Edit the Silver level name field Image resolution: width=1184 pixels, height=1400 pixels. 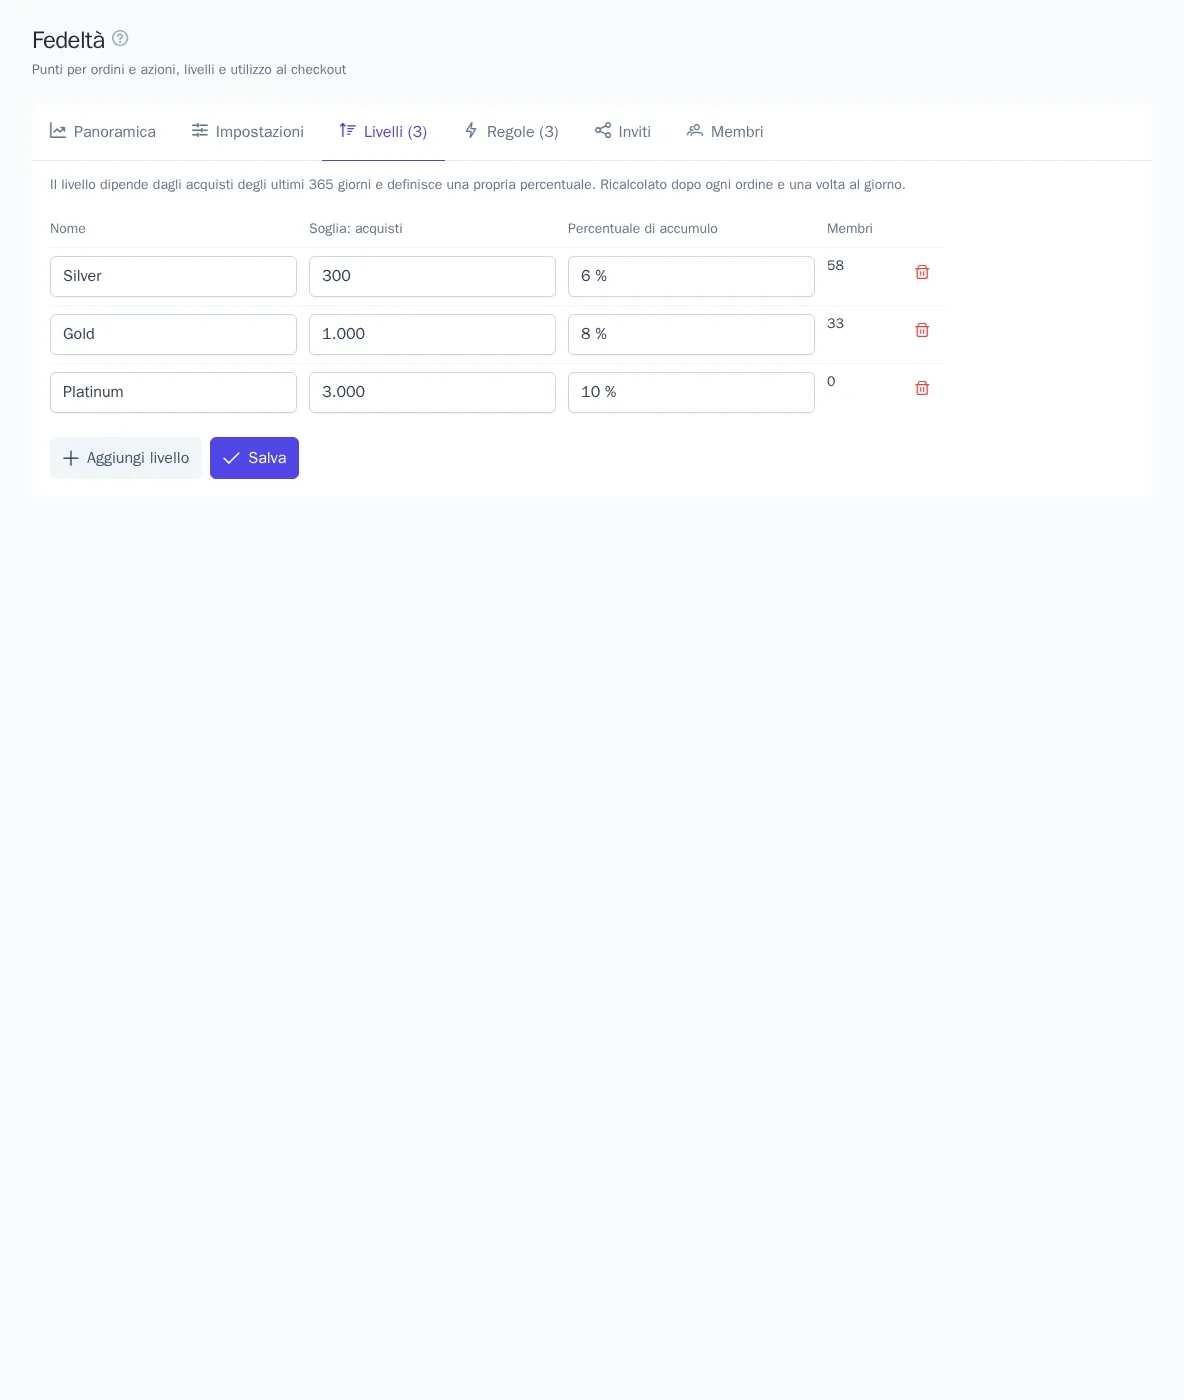pyautogui.click(x=173, y=276)
